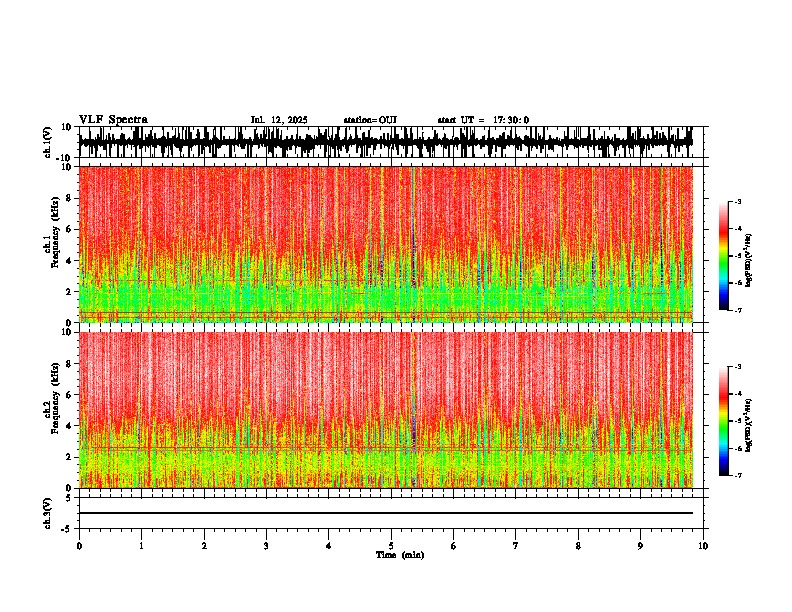Click the ch.1 waveform trace at the top
The width and height of the screenshot is (792, 612).
click(x=385, y=142)
